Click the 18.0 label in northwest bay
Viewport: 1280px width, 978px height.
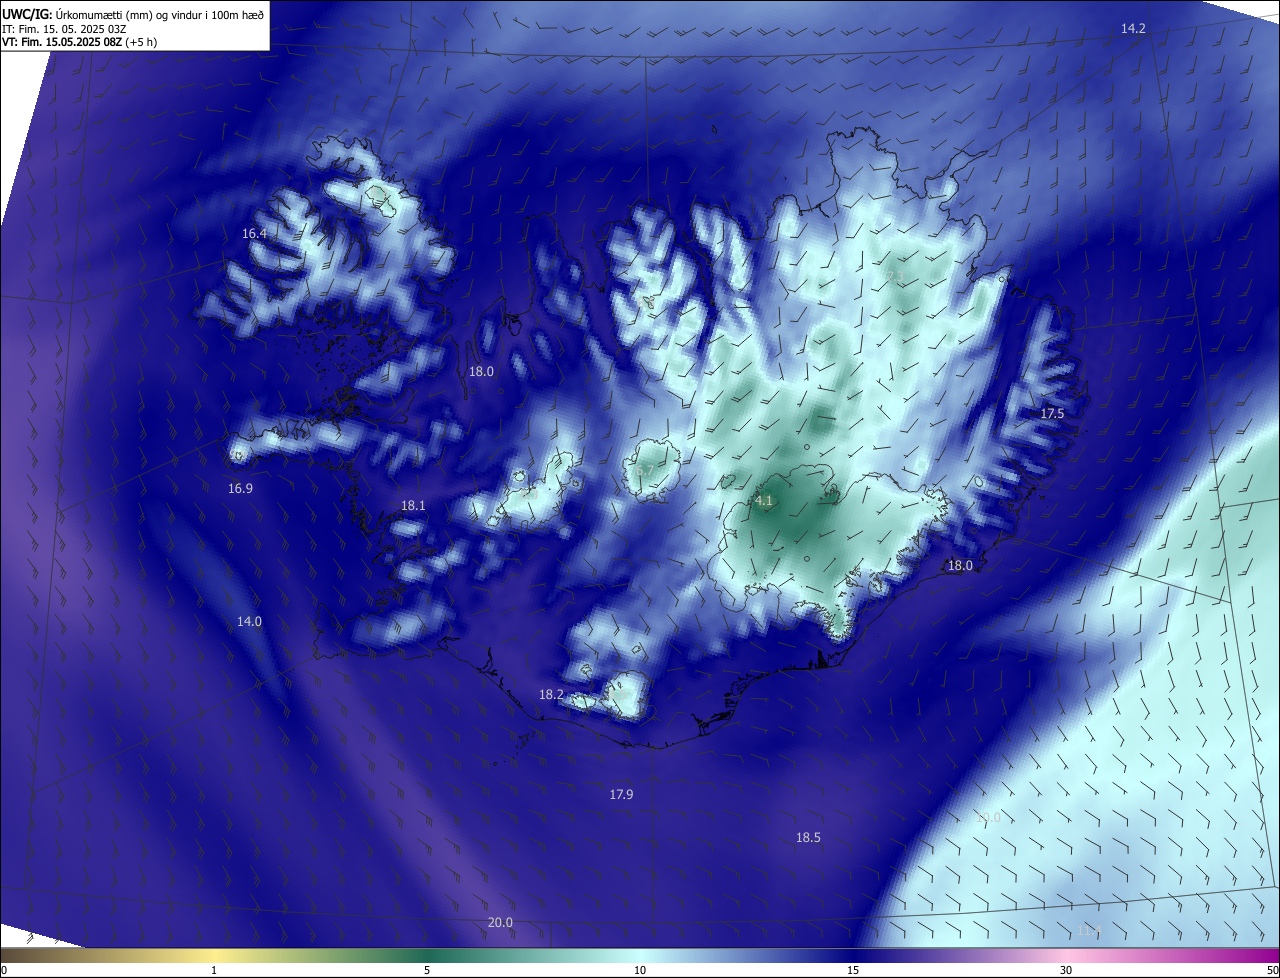coord(481,371)
